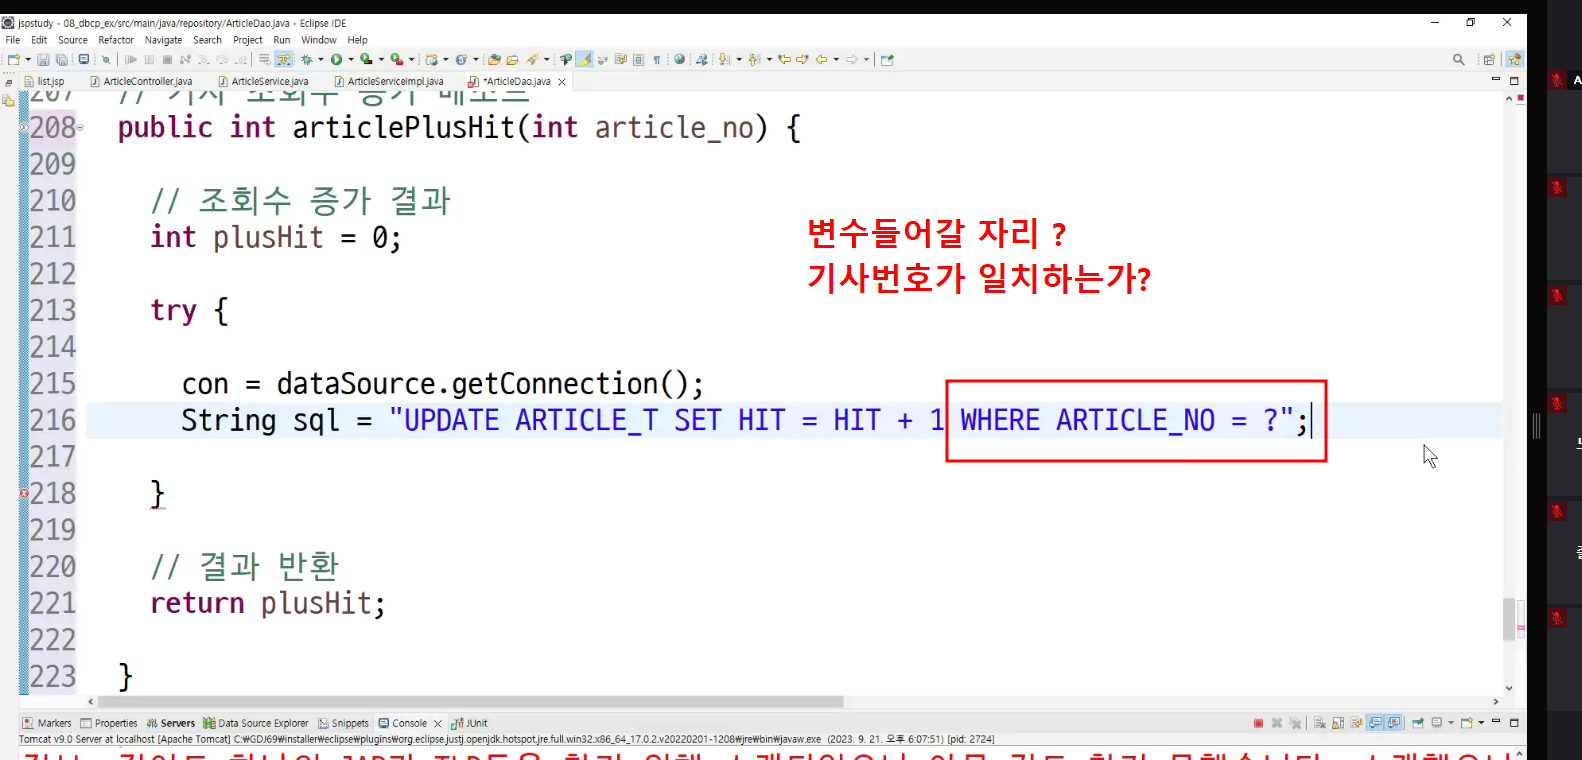Maximize the editor area pane
The height and width of the screenshot is (760, 1582).
point(1514,80)
